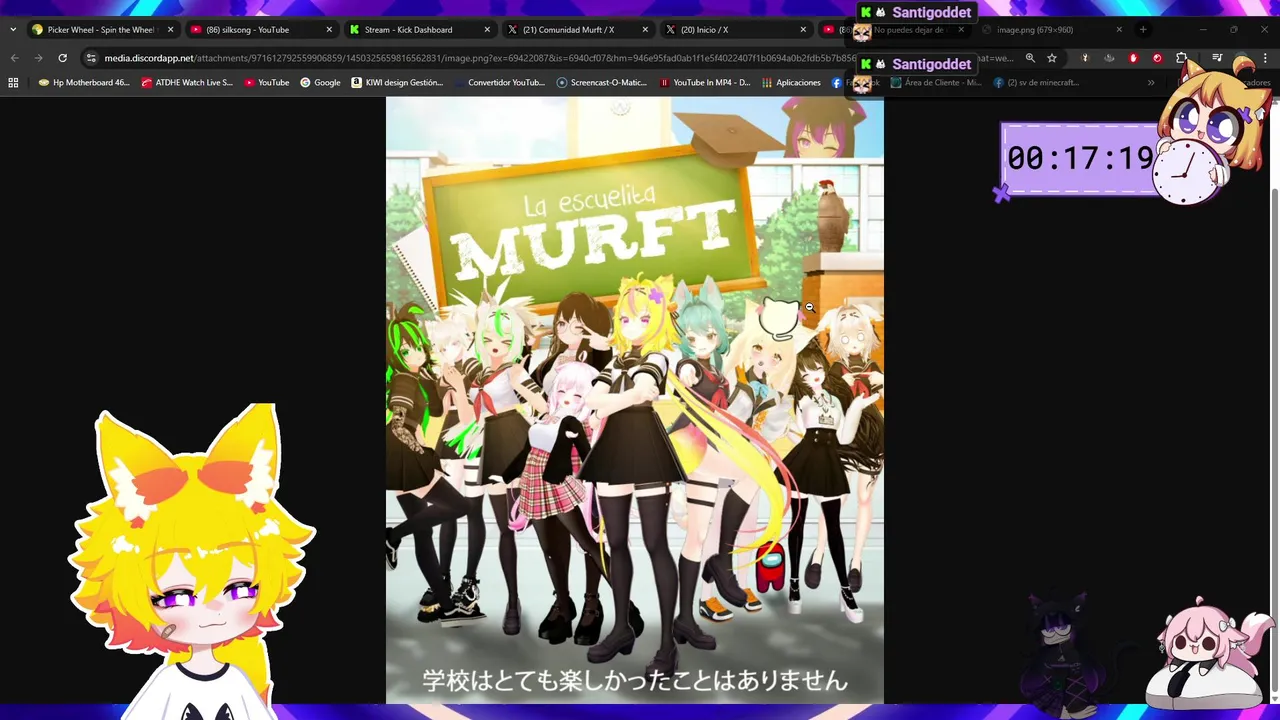
Task: Click the 00:17:19 stream timer overlay
Action: [x=1080, y=158]
